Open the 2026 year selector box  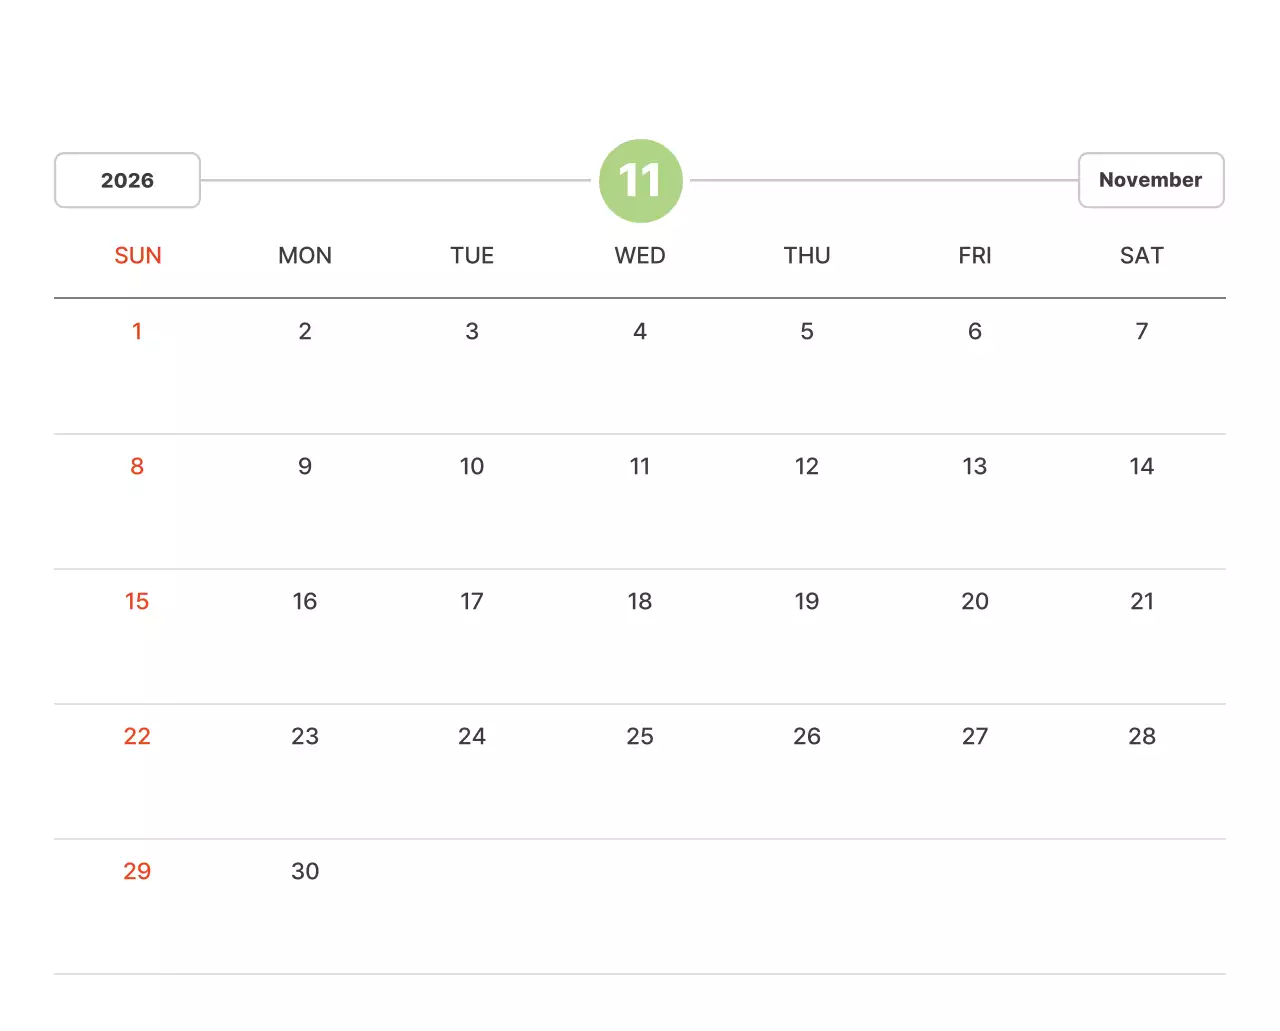[127, 180]
